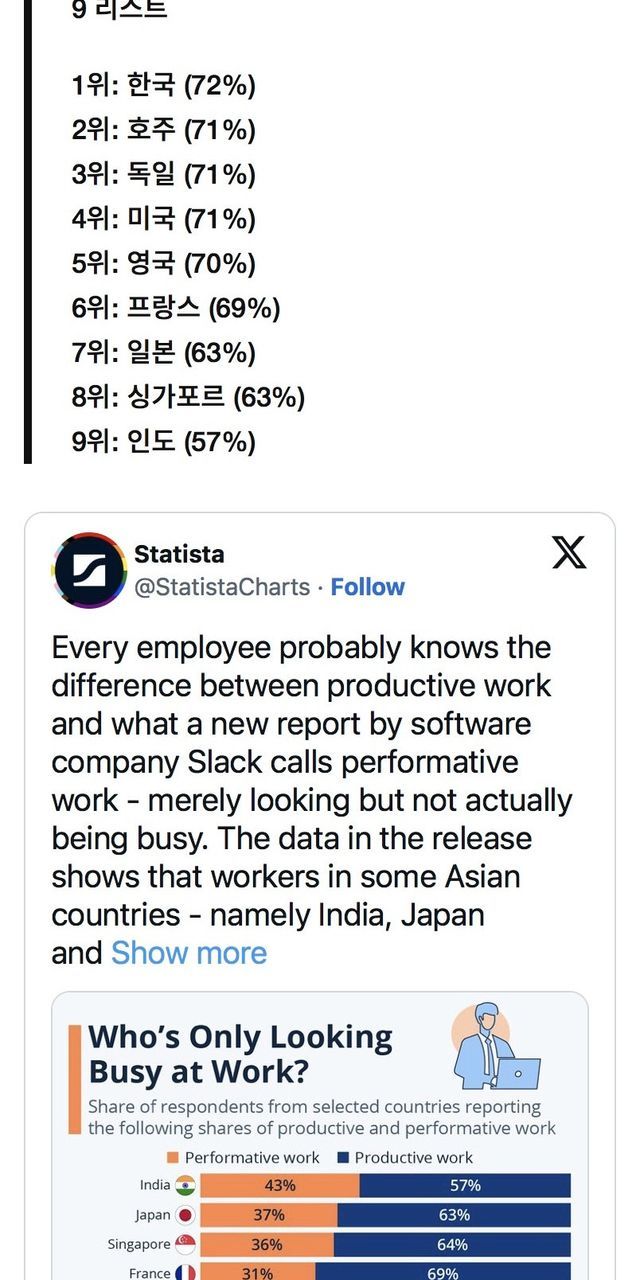This screenshot has height=1280, width=640.
Task: Click the Statista profile avatar
Action: coord(89,570)
